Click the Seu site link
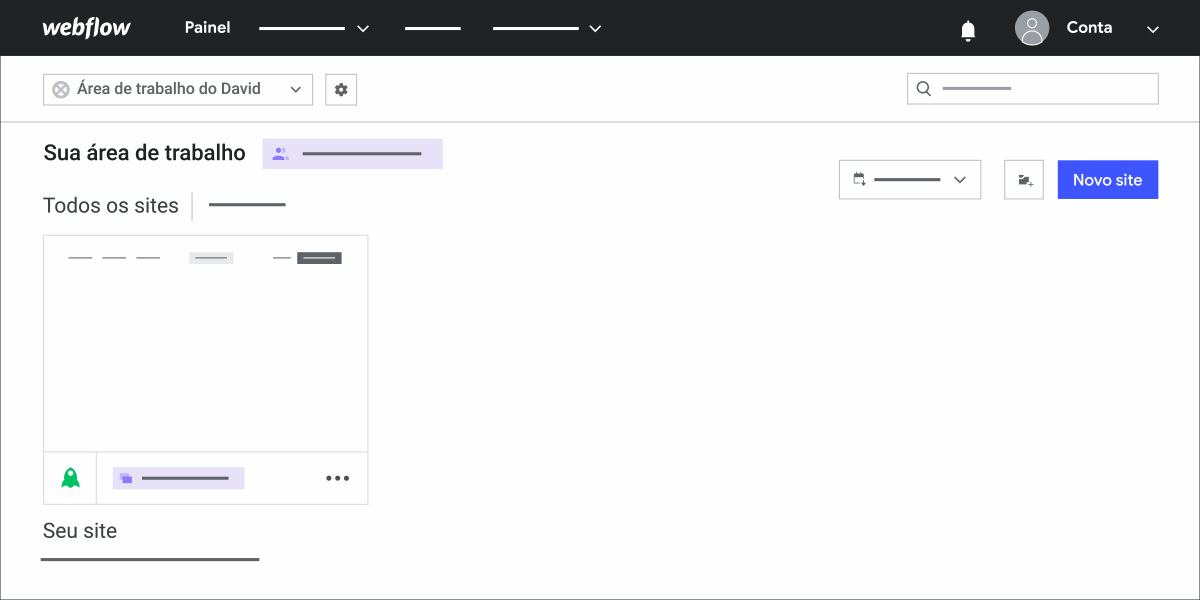The width and height of the screenshot is (1200, 600). point(80,530)
